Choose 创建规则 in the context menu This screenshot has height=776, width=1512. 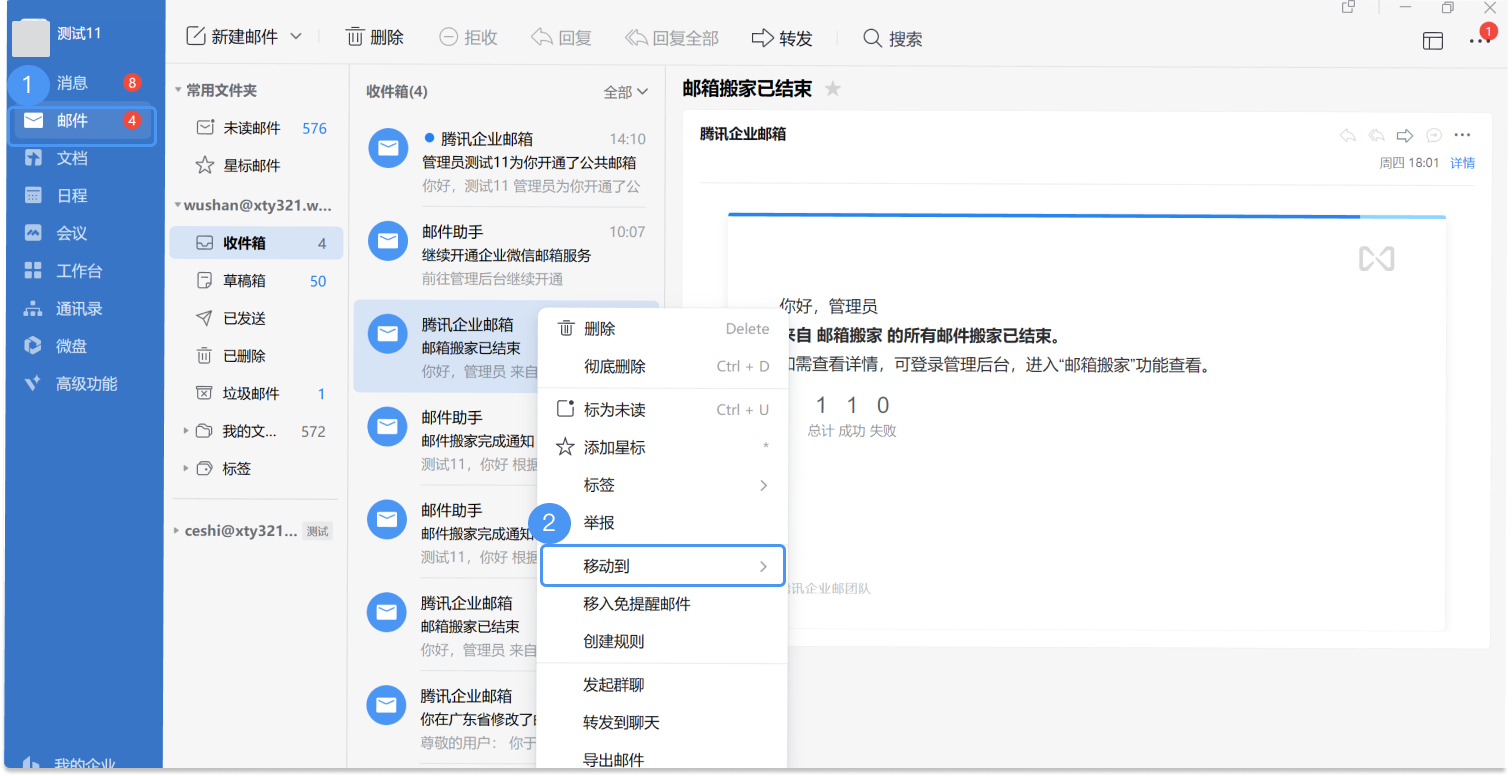pos(662,642)
